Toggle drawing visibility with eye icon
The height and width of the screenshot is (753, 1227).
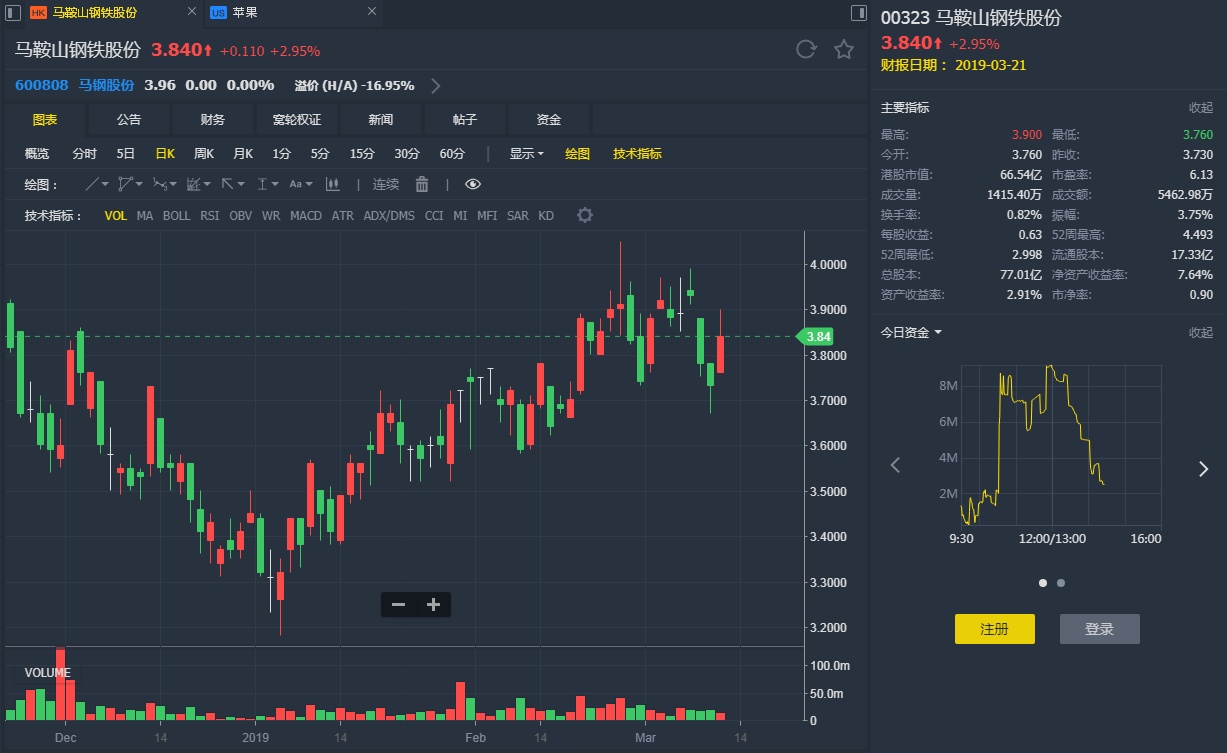(x=473, y=184)
